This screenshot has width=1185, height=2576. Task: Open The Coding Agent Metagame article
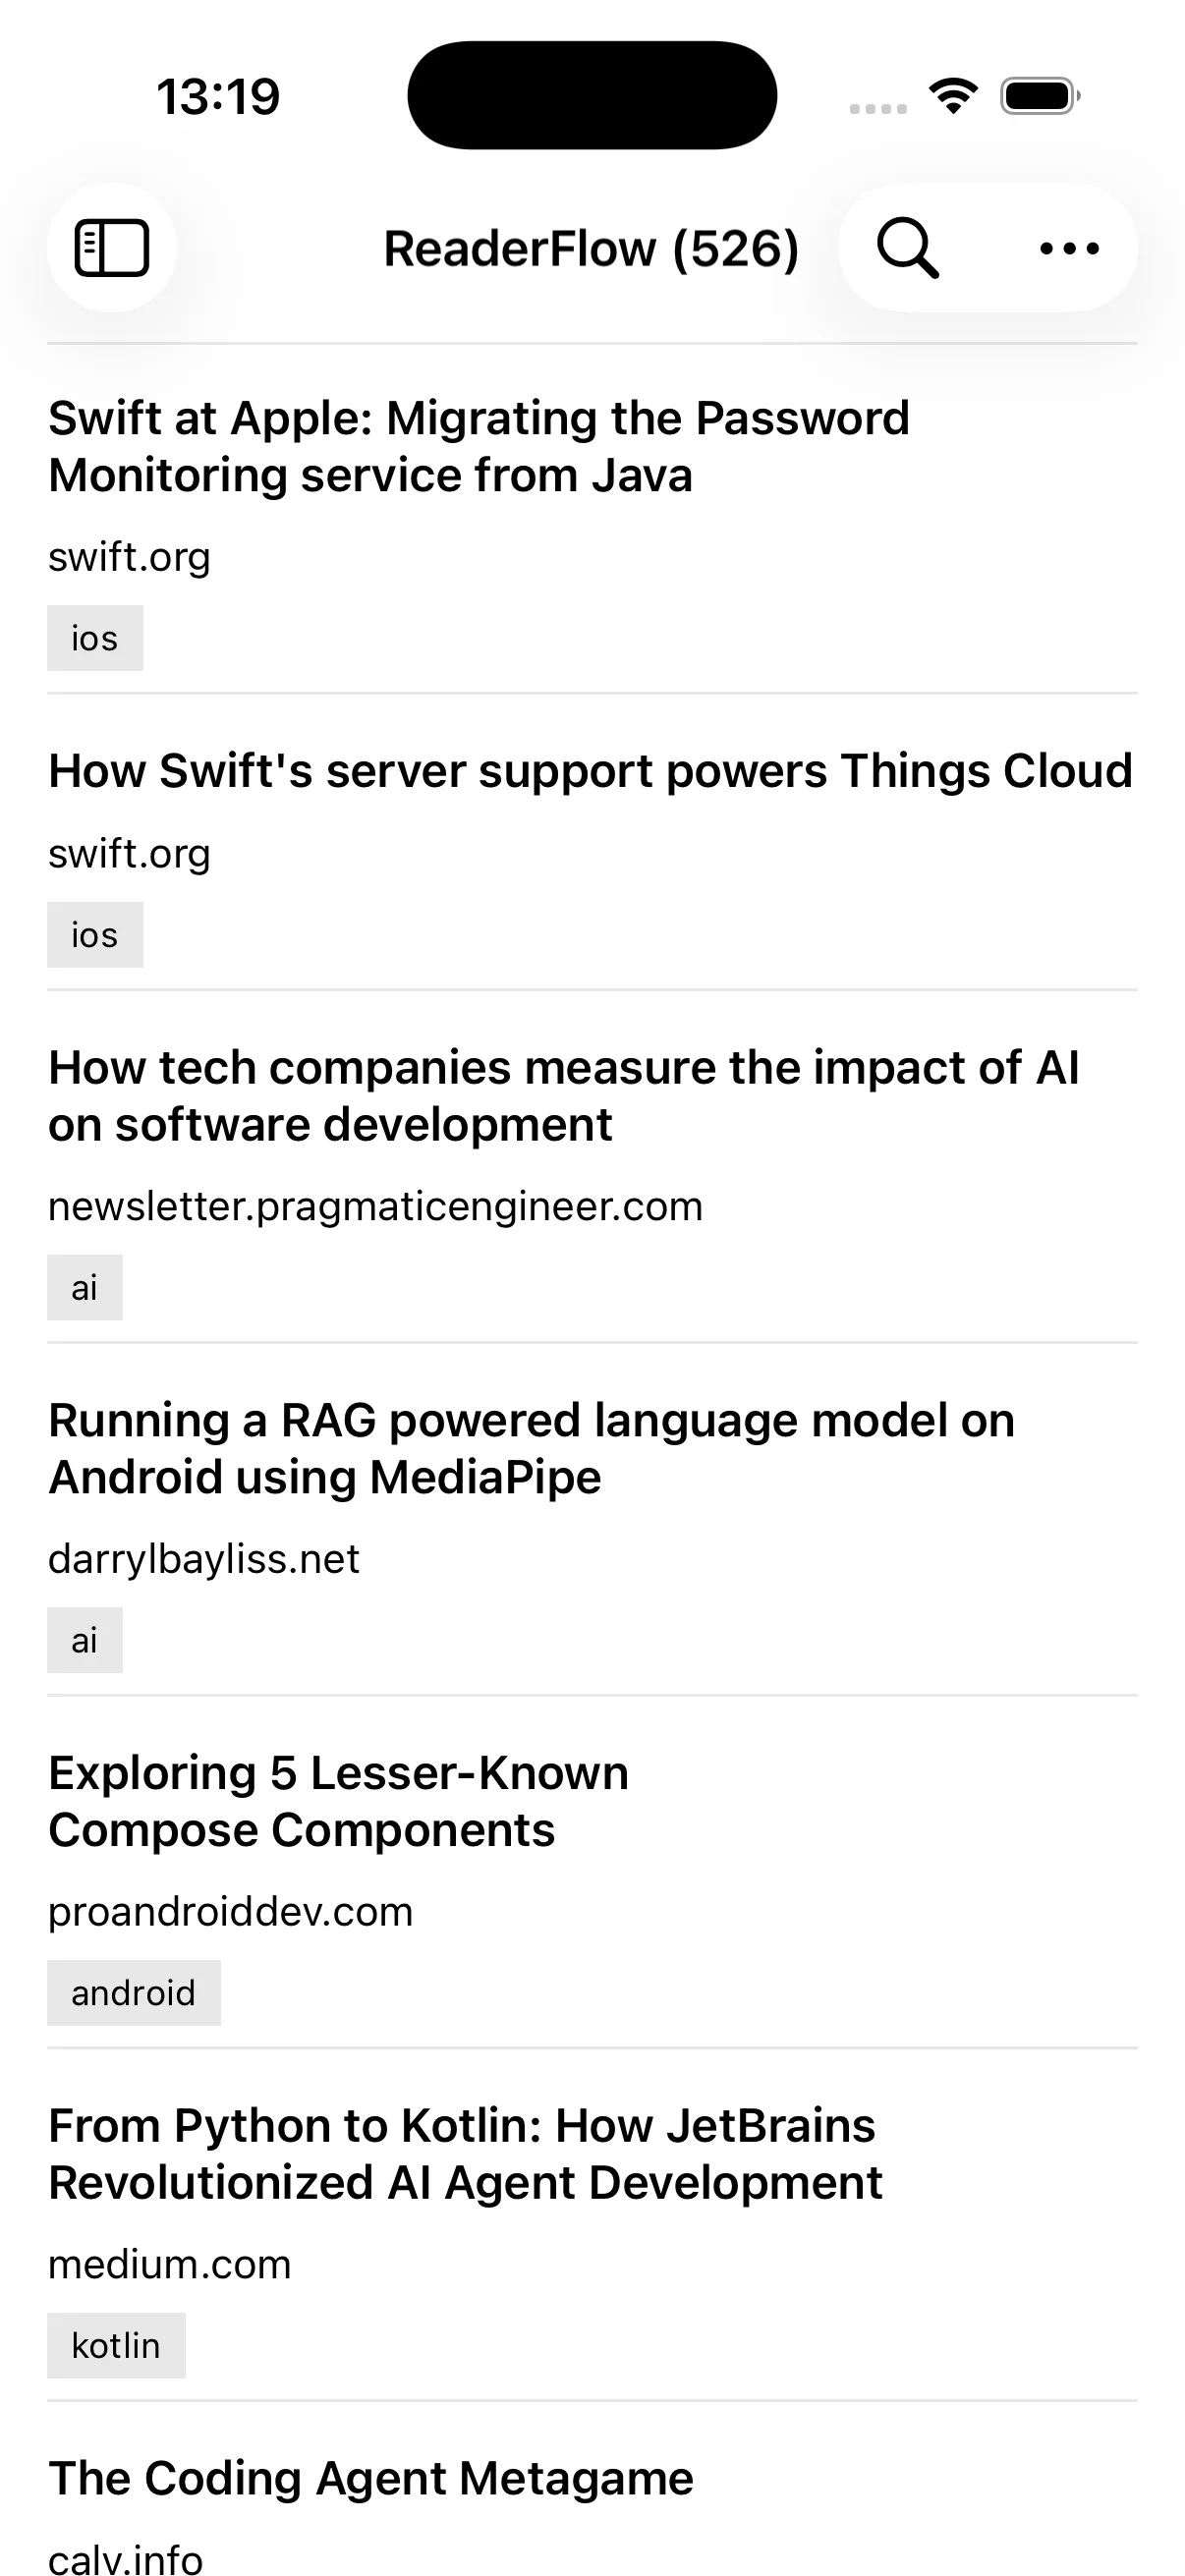pos(370,2478)
